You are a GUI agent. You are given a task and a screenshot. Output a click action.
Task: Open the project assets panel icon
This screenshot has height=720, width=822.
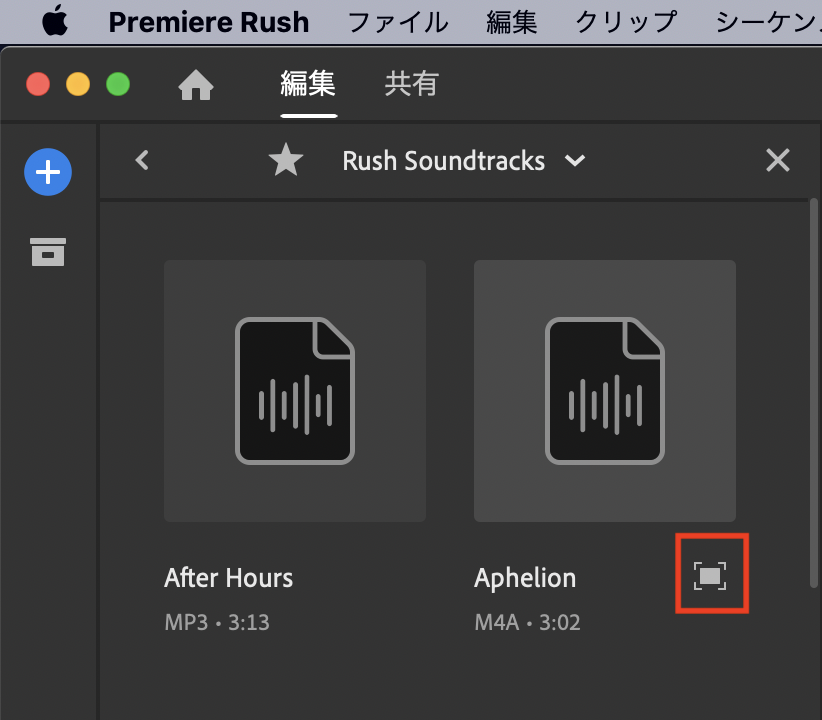click(48, 252)
